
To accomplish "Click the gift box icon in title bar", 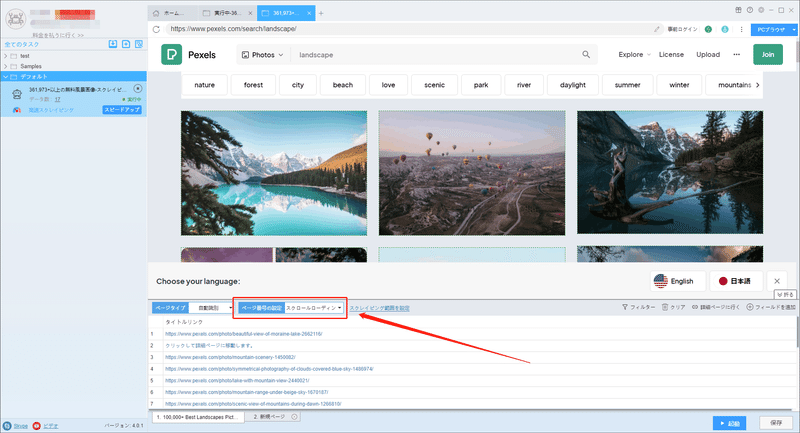I will point(738,10).
